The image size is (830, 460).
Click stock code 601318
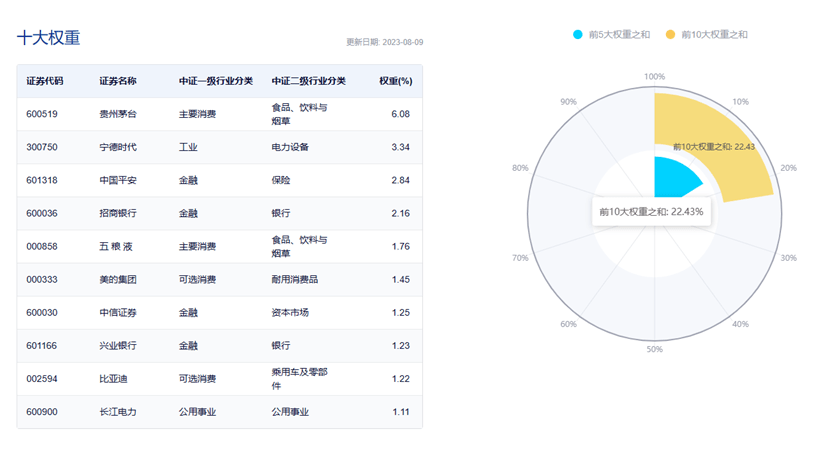coord(42,180)
